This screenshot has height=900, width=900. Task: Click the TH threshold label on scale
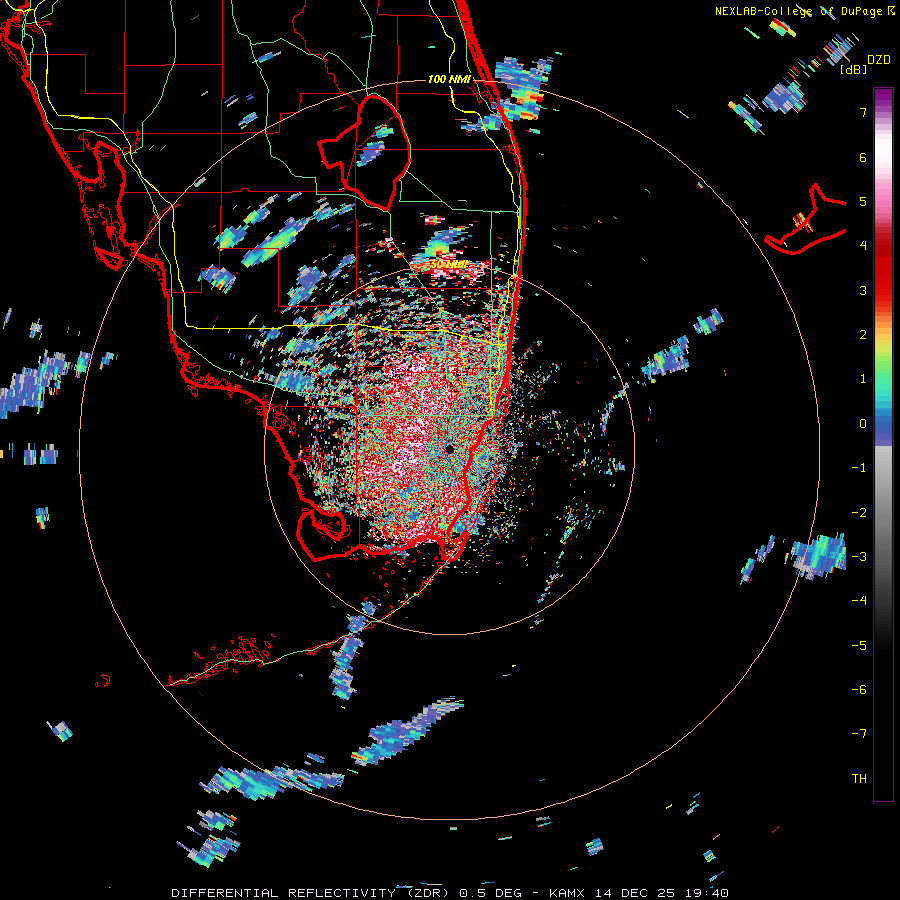tap(859, 779)
